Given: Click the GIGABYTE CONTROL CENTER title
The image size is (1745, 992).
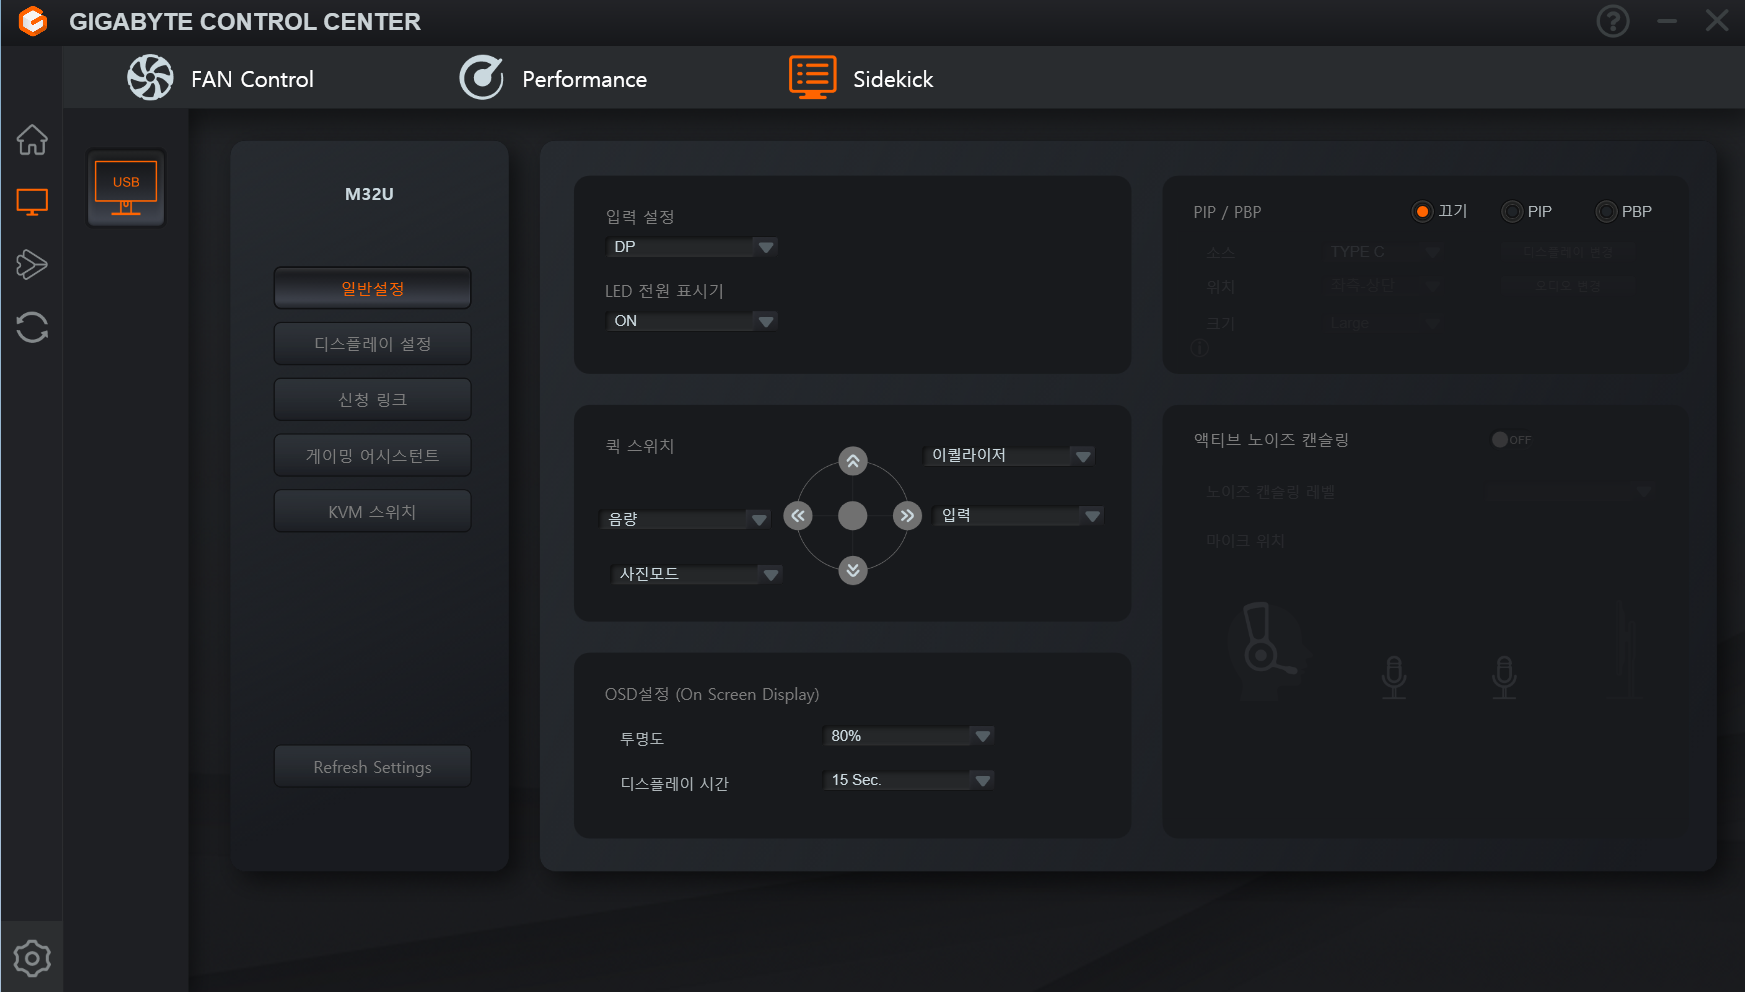Looking at the screenshot, I should (x=245, y=21).
